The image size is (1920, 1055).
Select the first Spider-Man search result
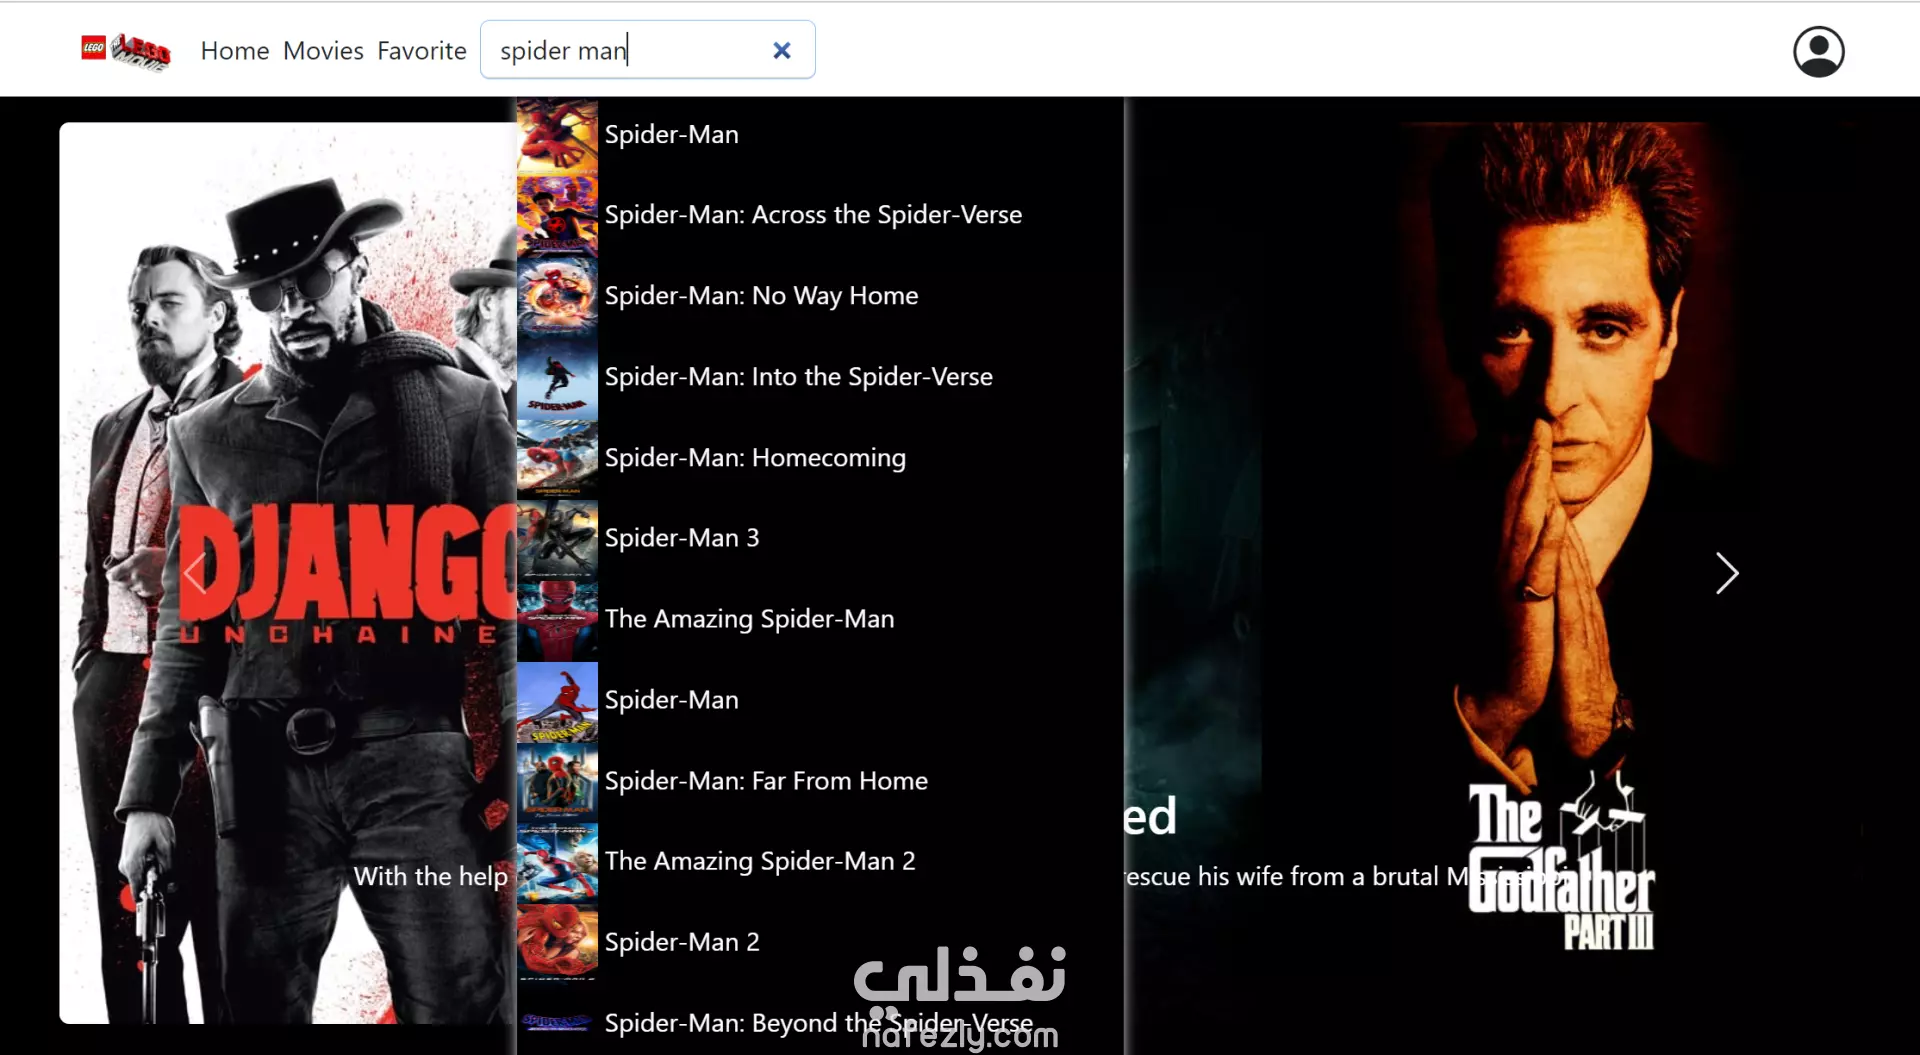pyautogui.click(x=820, y=135)
